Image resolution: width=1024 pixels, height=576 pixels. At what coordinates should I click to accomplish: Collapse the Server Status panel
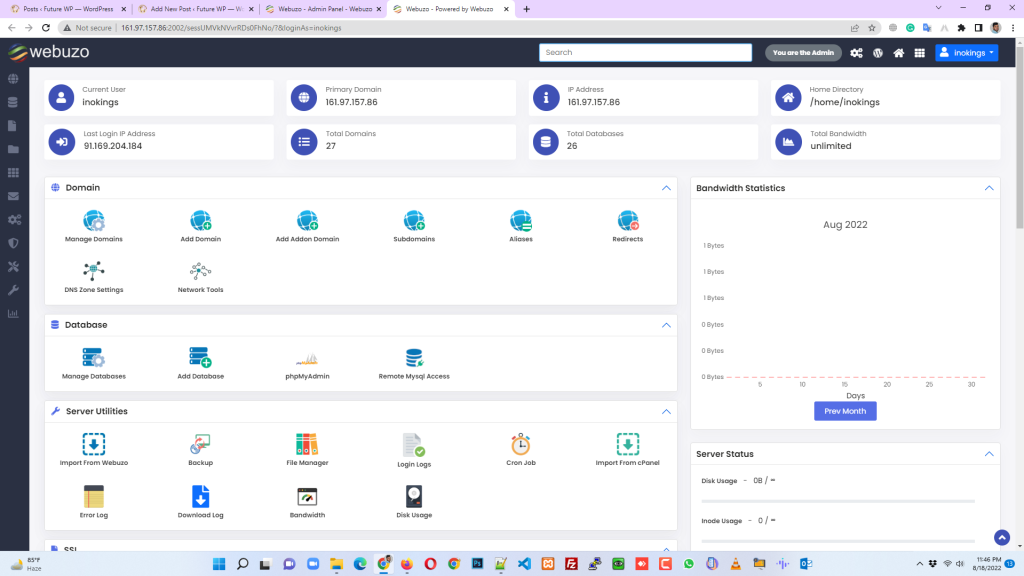click(989, 454)
